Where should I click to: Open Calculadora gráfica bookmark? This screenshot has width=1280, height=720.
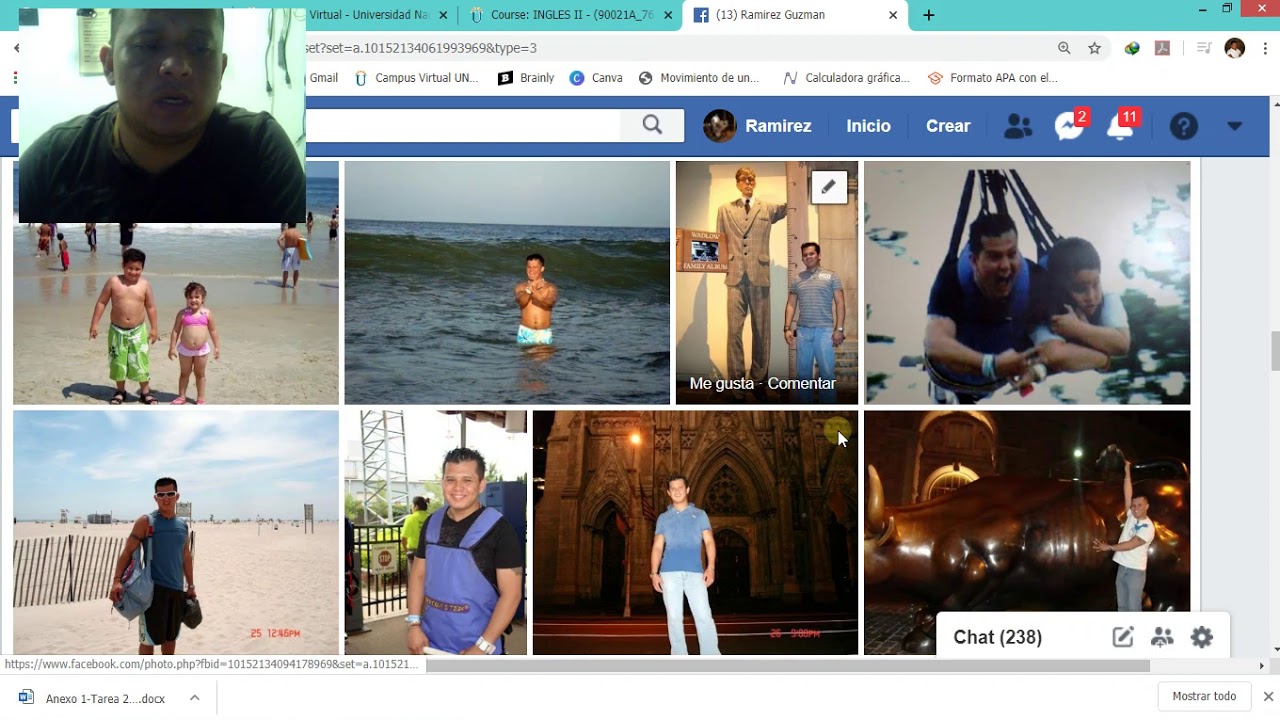pos(846,77)
